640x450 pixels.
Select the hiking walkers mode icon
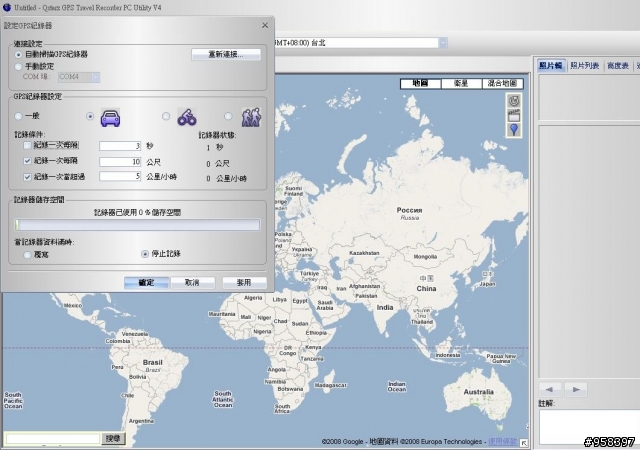251,117
